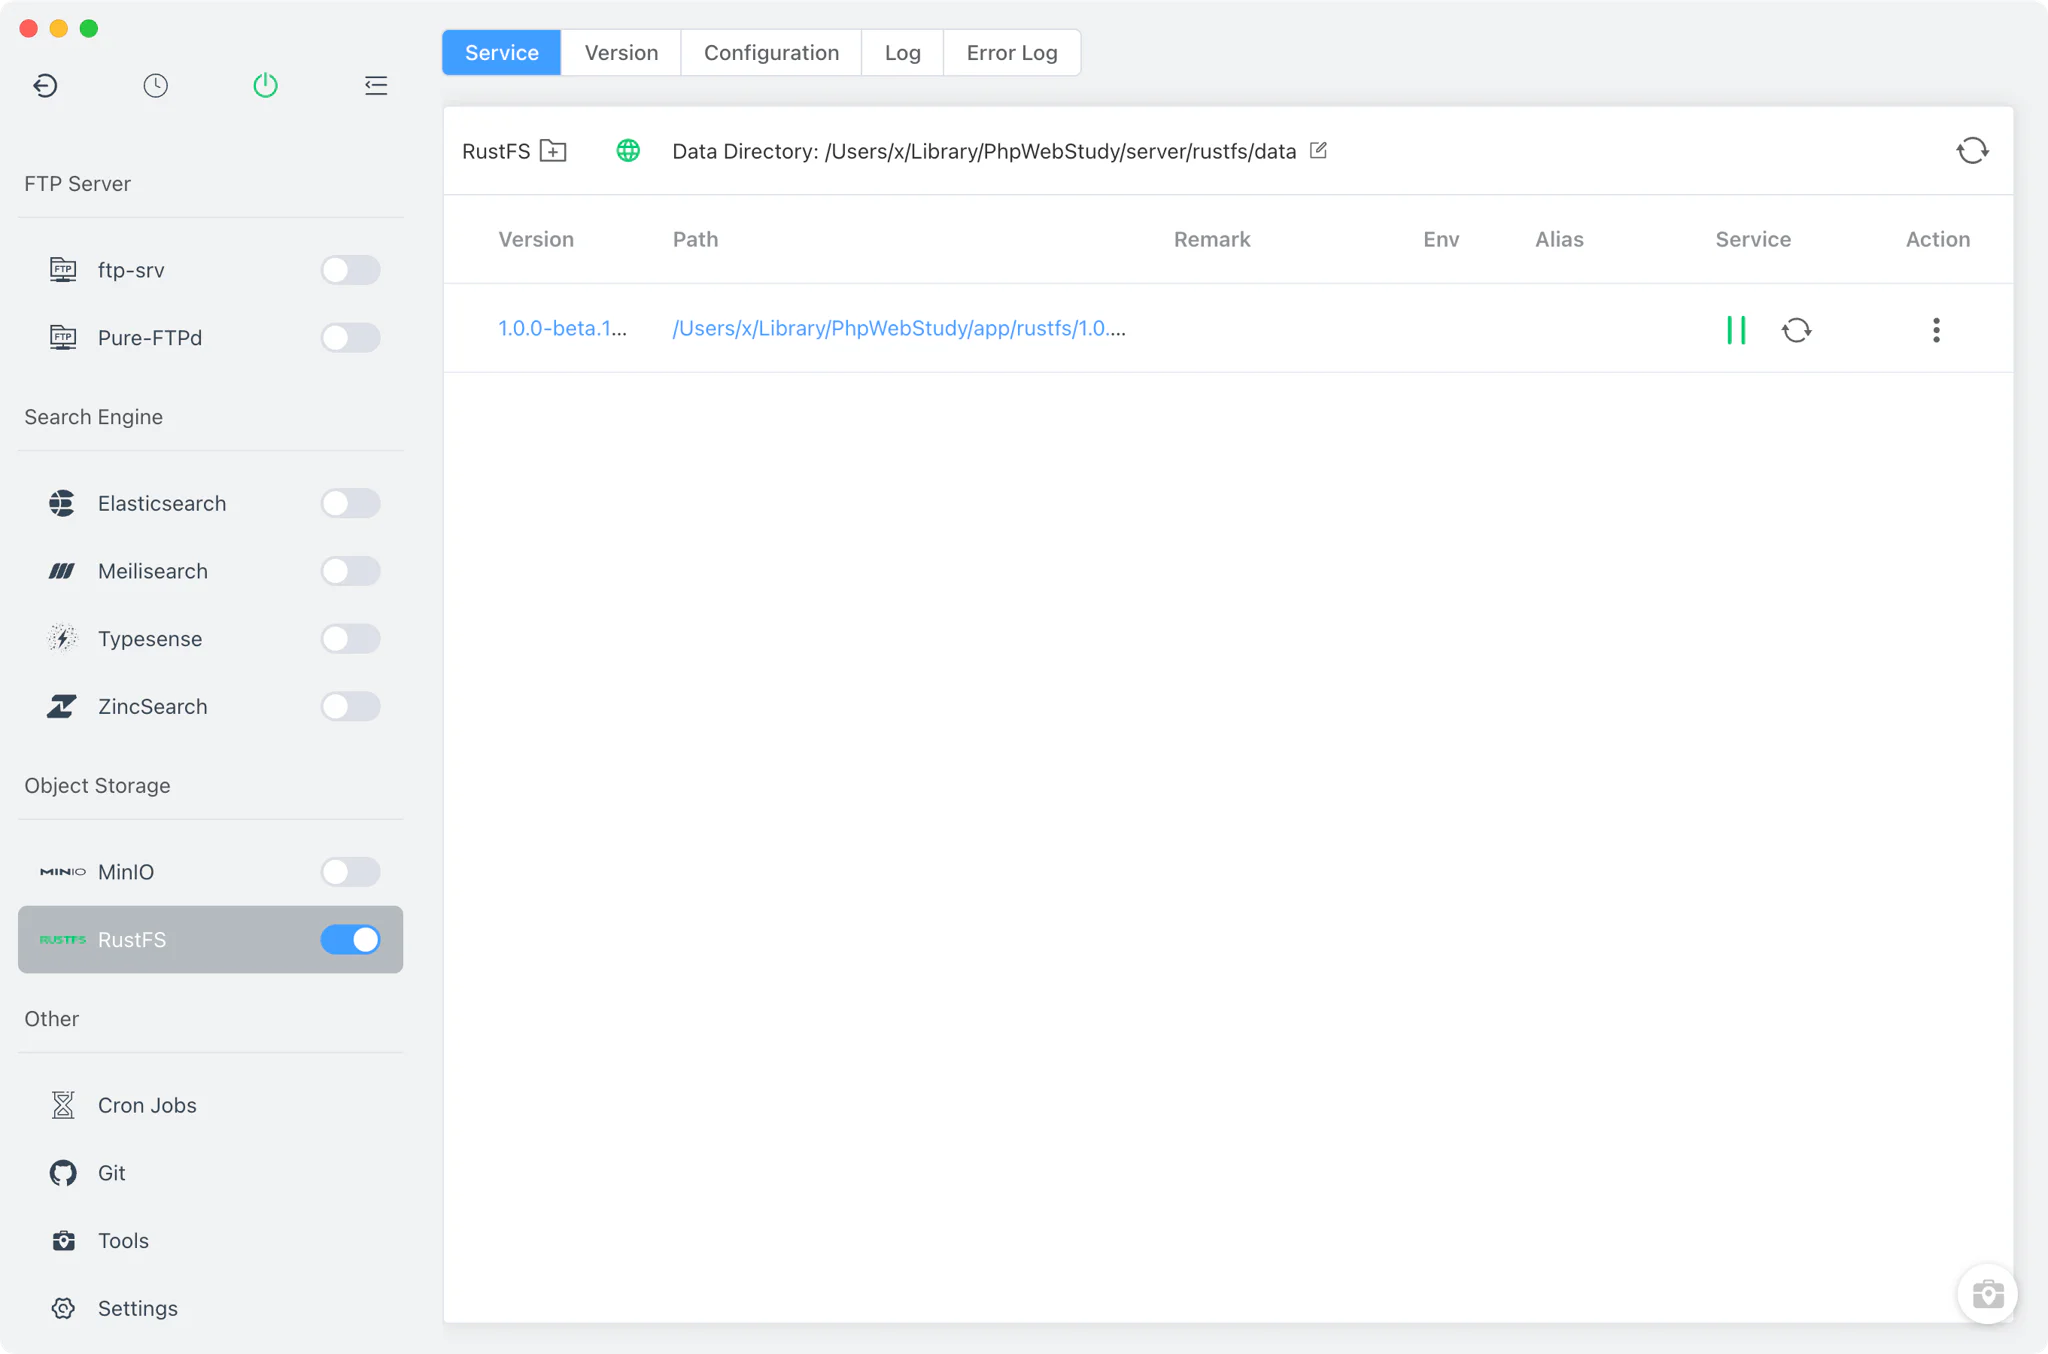Click the Env column header

point(1441,239)
